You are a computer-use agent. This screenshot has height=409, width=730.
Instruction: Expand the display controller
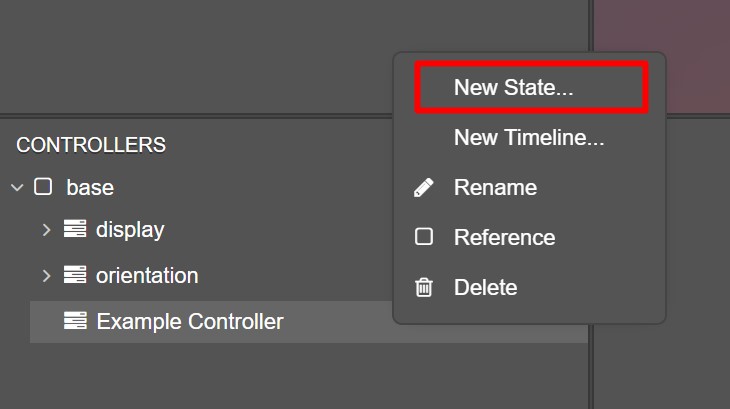[46, 229]
